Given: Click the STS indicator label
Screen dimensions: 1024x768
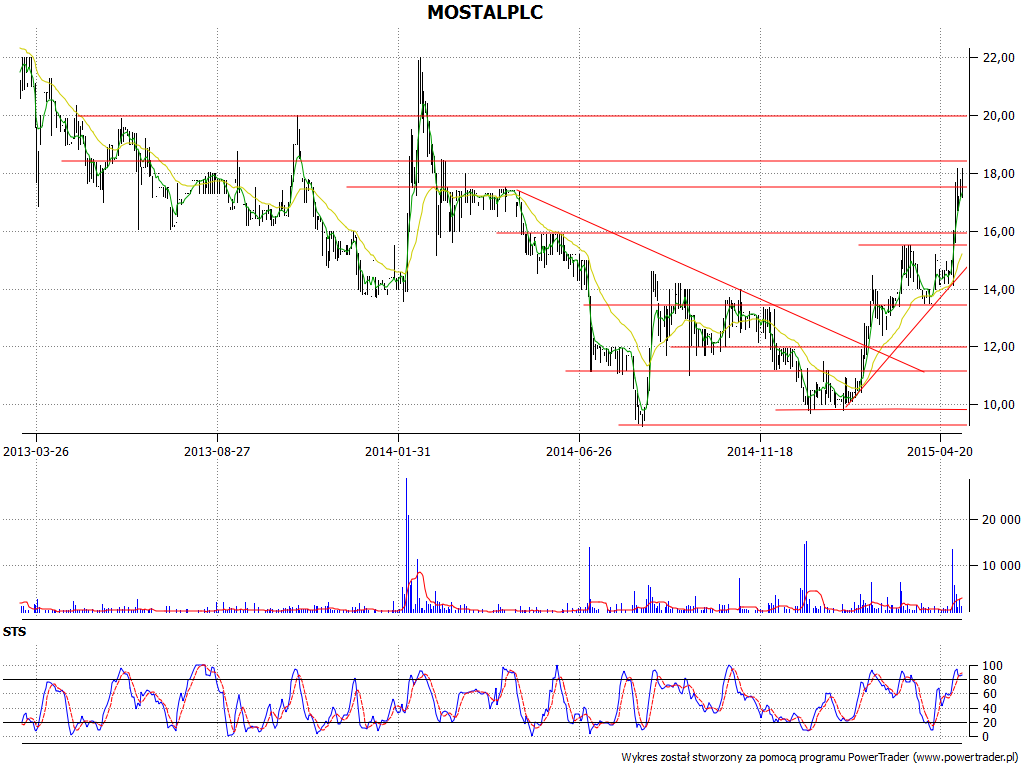Looking at the screenshot, I should point(14,632).
